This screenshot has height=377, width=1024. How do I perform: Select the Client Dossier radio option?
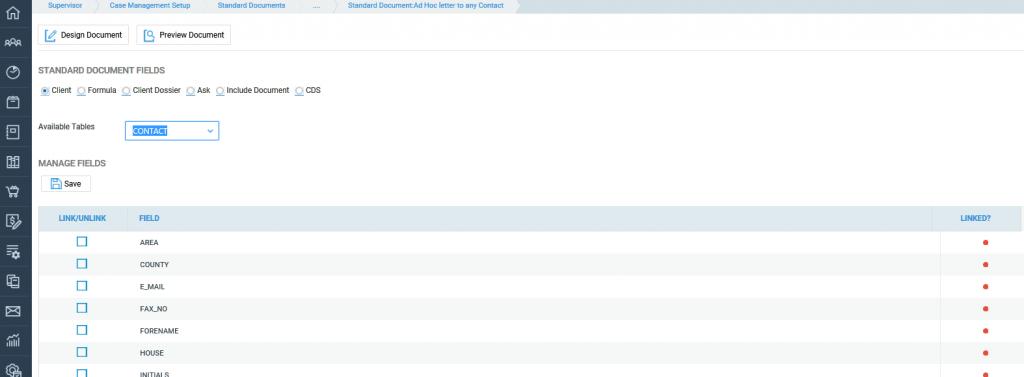coord(126,90)
